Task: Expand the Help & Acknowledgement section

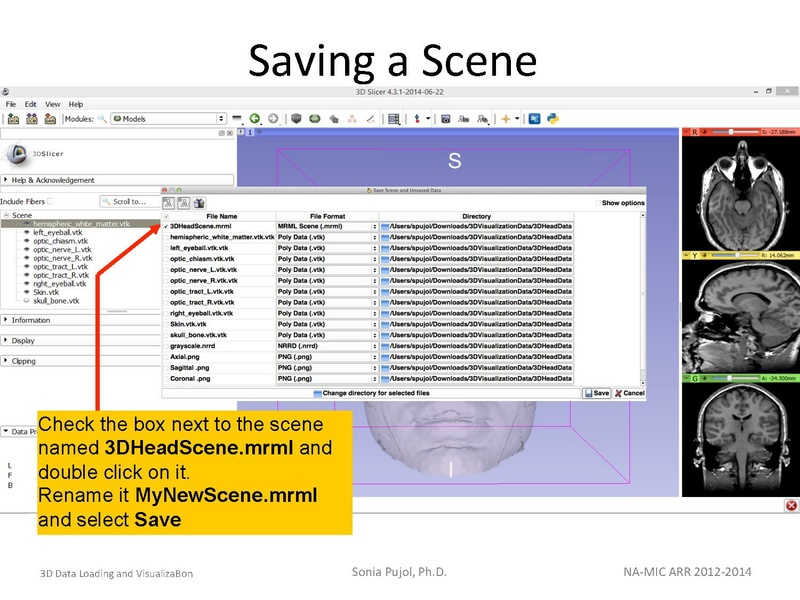Action: click(117, 180)
